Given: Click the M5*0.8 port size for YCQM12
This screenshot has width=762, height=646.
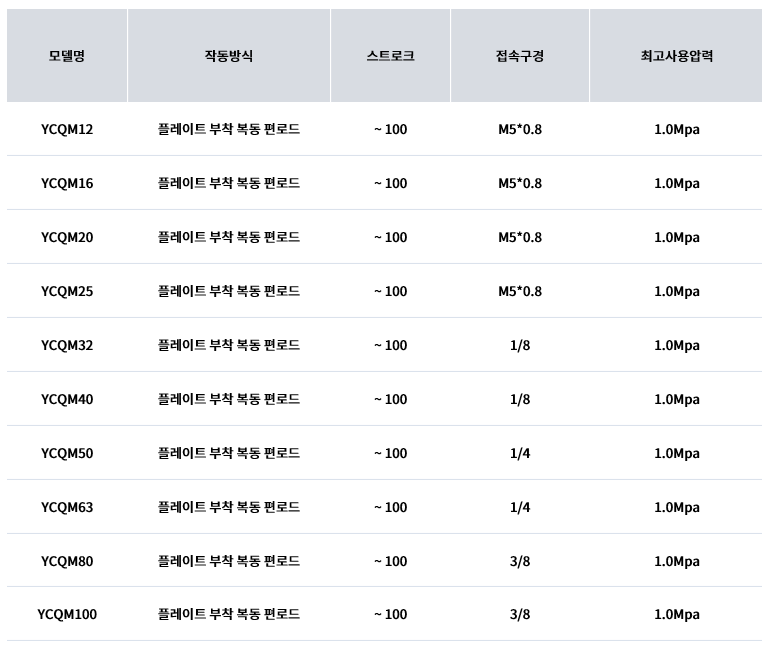Looking at the screenshot, I should pyautogui.click(x=520, y=129).
